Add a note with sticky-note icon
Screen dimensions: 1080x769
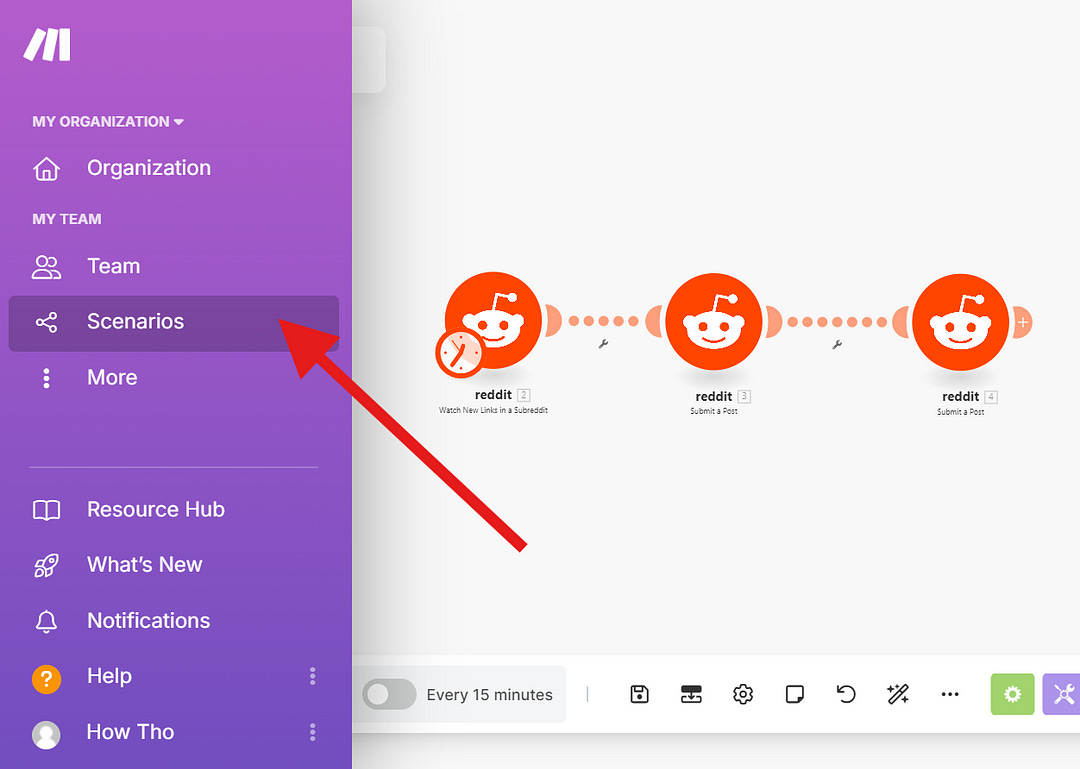(795, 694)
